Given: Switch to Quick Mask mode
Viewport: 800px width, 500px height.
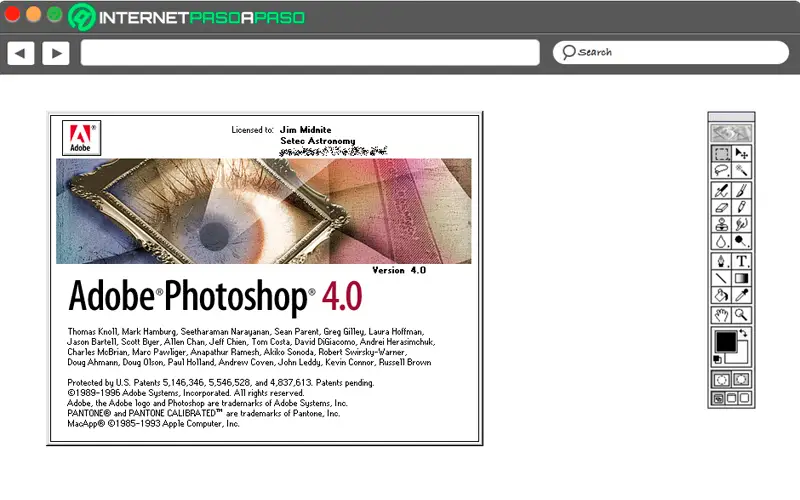Looking at the screenshot, I should click(741, 380).
